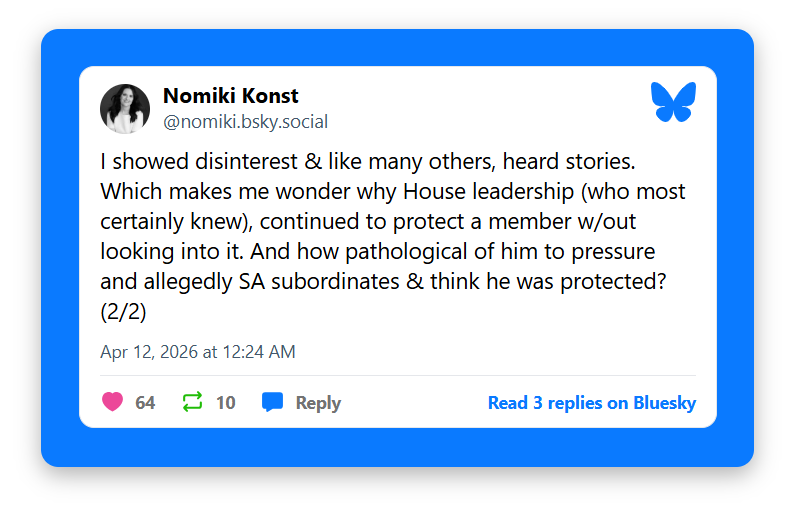
Task: Like the post with the heart icon
Action: (x=113, y=402)
